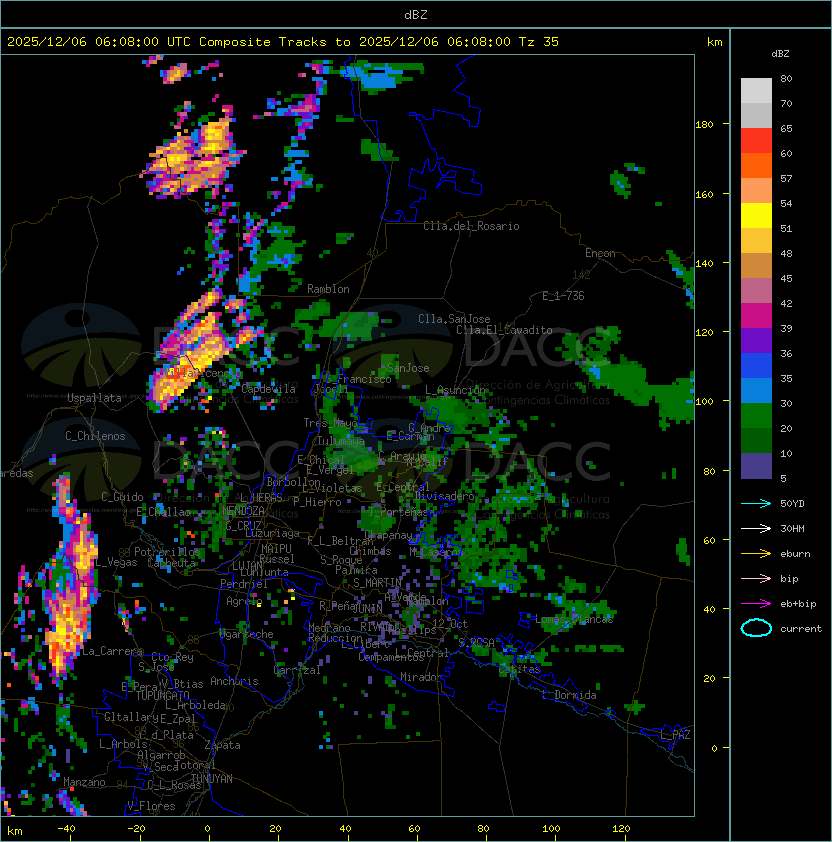The width and height of the screenshot is (832, 842).
Task: Click the Ramblon location label
Action: 328,289
